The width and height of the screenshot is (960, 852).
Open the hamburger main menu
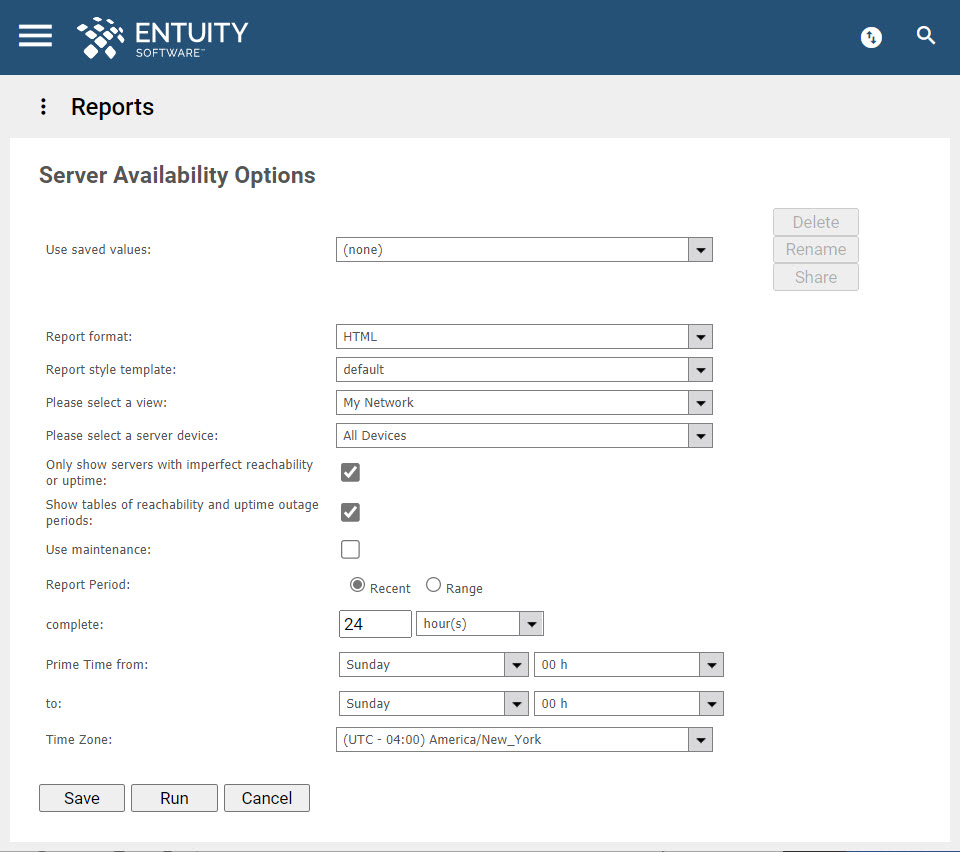point(36,36)
